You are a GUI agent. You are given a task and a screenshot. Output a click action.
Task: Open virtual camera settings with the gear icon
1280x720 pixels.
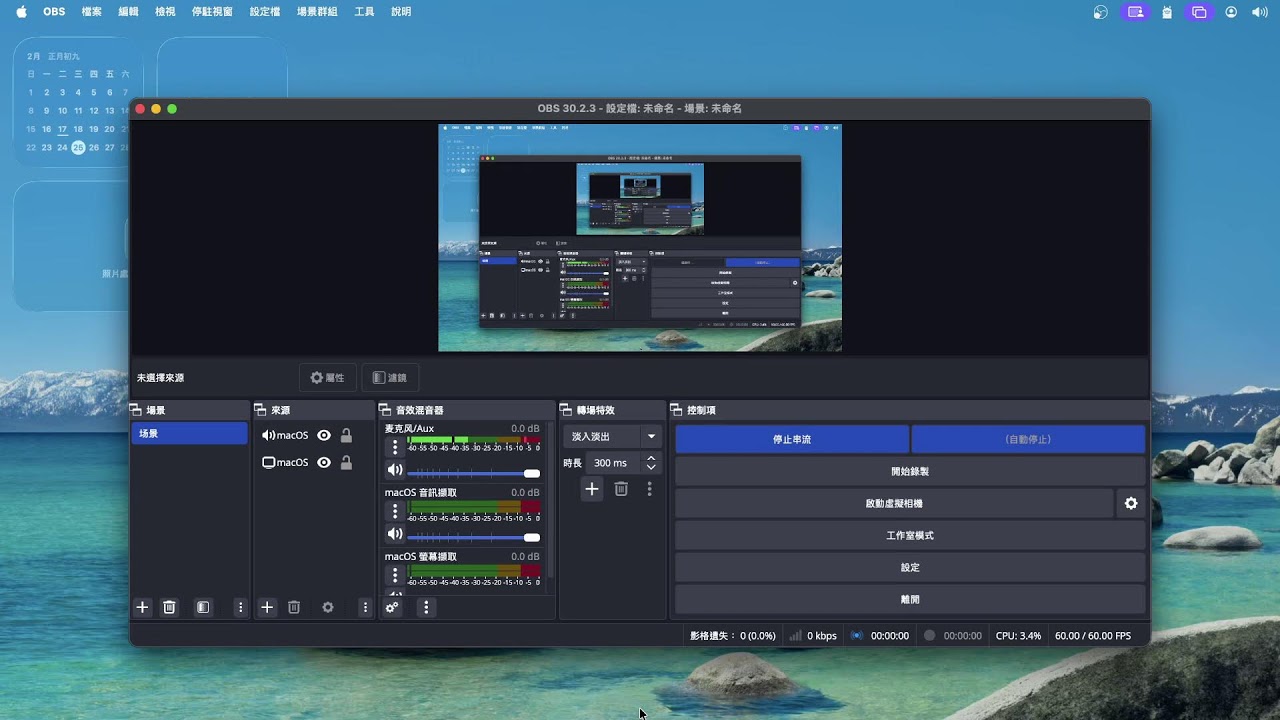1131,504
